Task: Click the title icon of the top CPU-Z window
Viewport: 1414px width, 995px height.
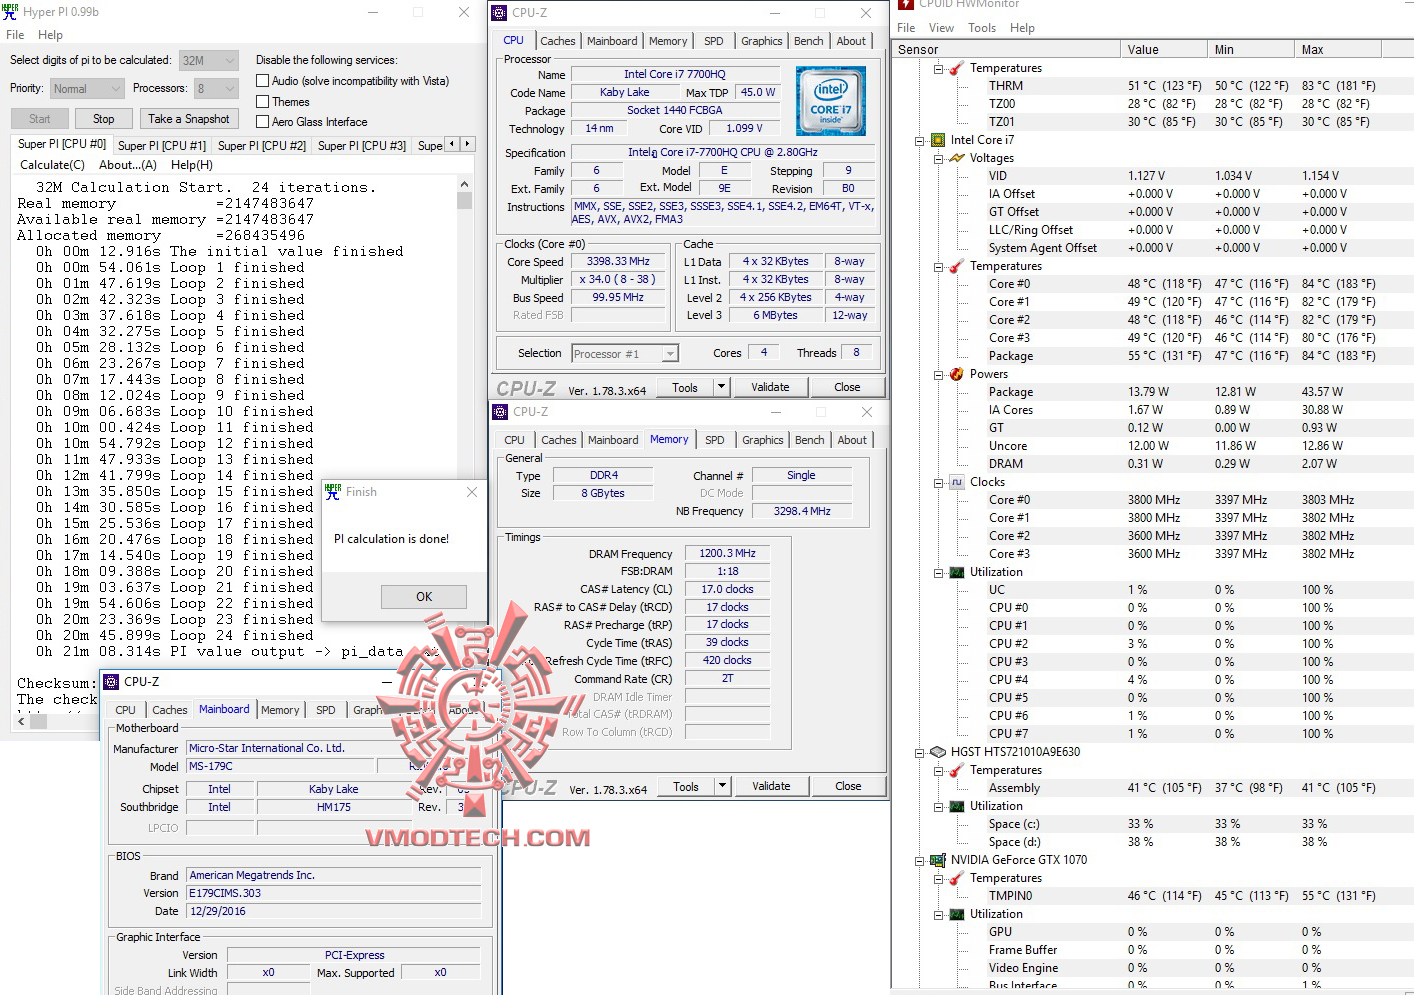Action: pos(500,13)
